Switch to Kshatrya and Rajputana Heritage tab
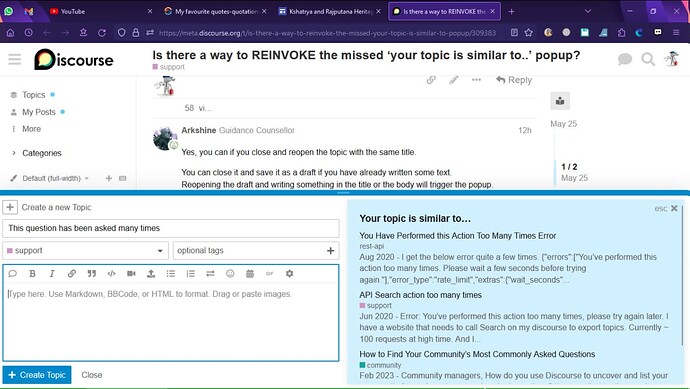This screenshot has width=690, height=389. point(329,11)
